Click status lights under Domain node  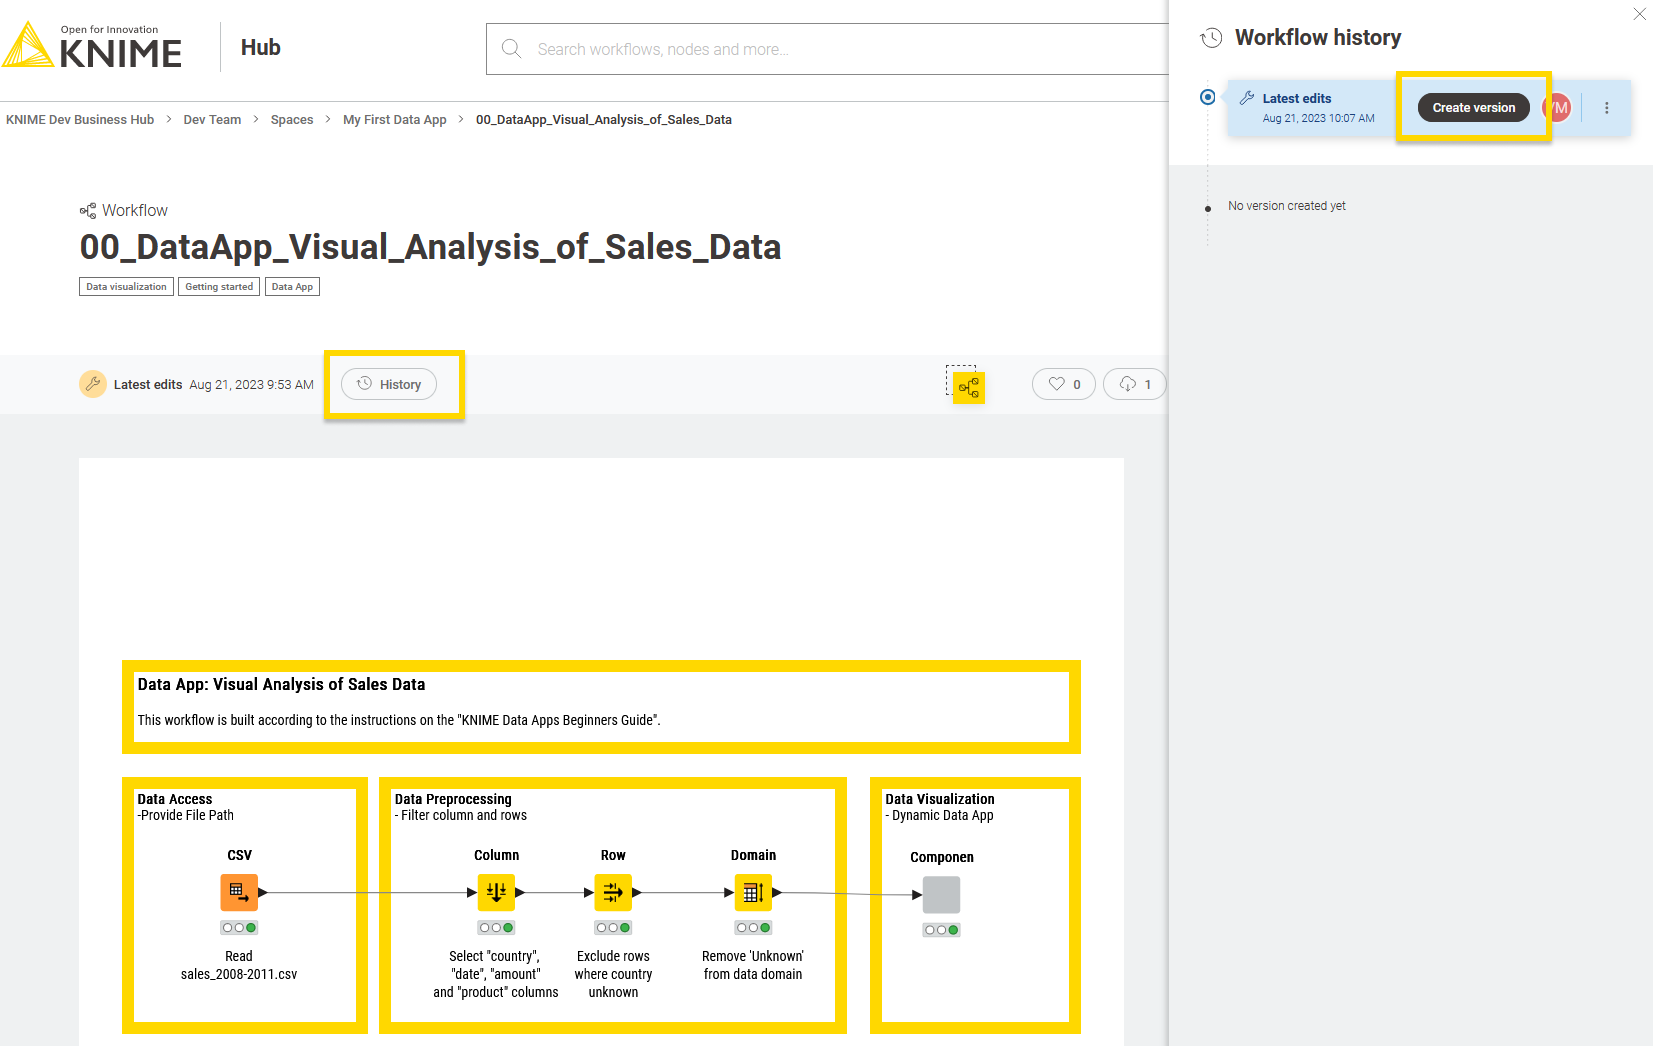click(753, 928)
